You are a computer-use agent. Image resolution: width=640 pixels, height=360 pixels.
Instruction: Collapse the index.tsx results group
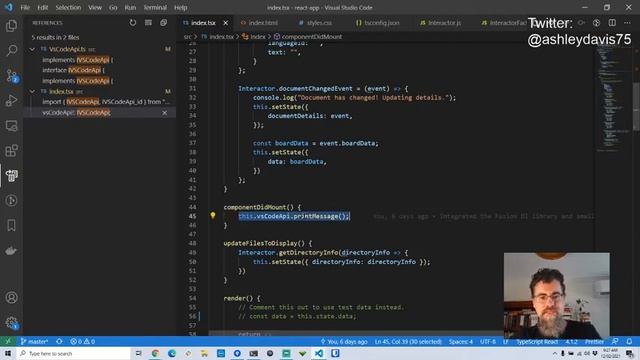point(32,91)
